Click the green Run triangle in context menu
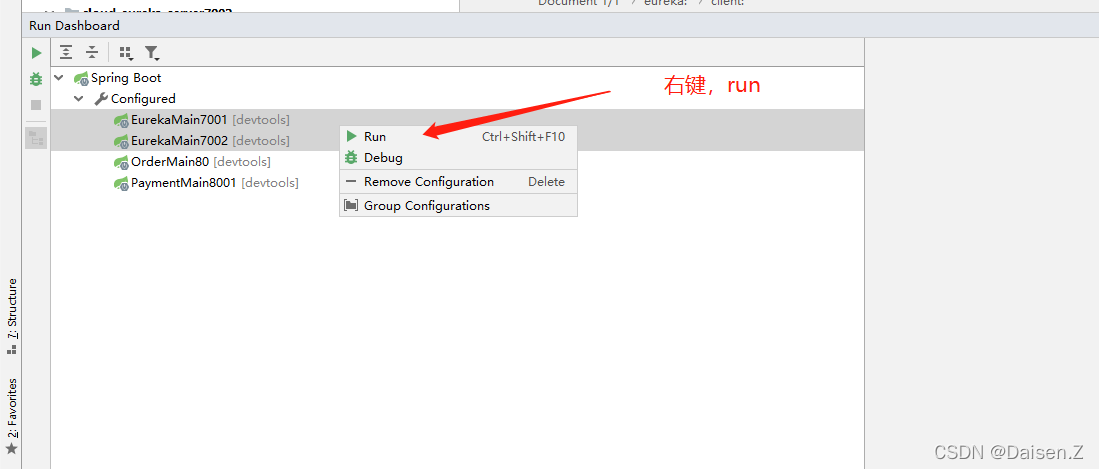Screen dimensions: 1099x469 (x=351, y=137)
